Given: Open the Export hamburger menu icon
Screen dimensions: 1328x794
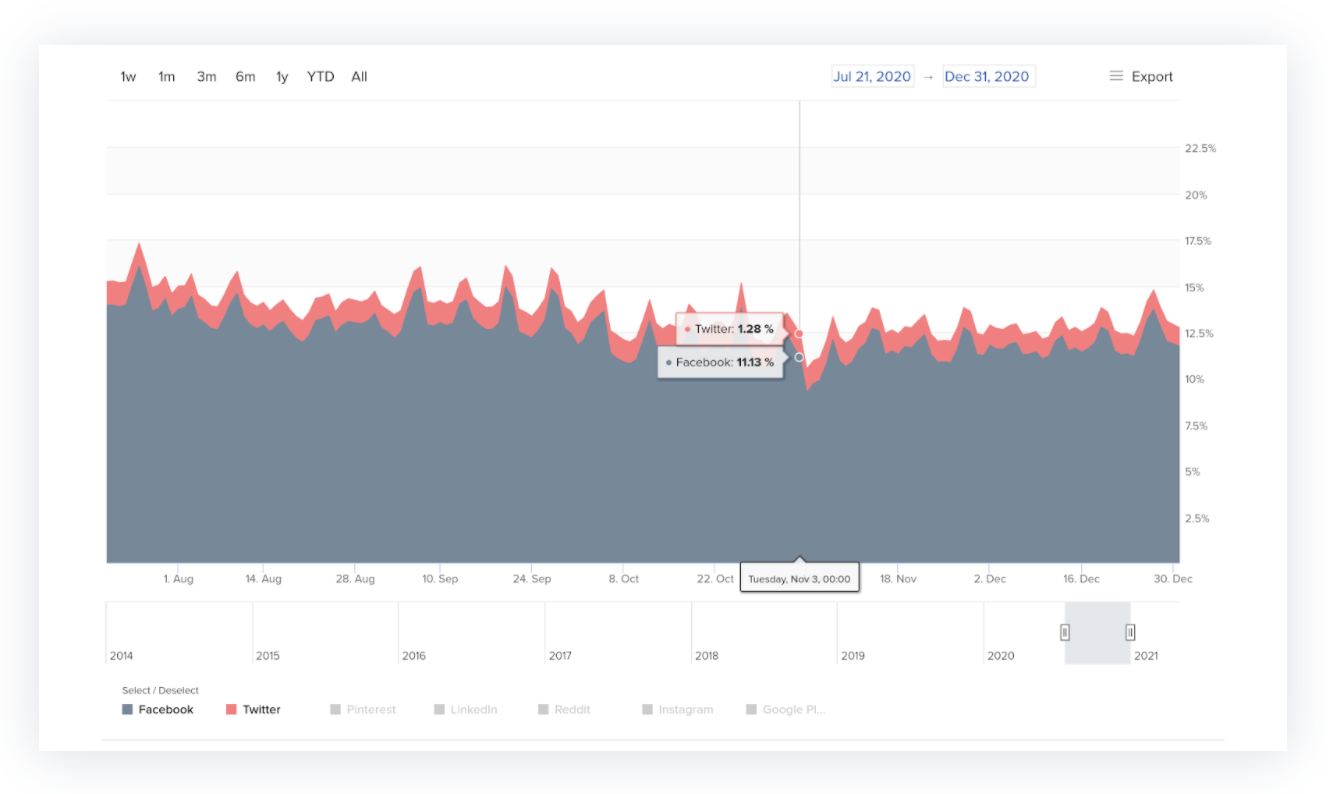Looking at the screenshot, I should 1116,76.
